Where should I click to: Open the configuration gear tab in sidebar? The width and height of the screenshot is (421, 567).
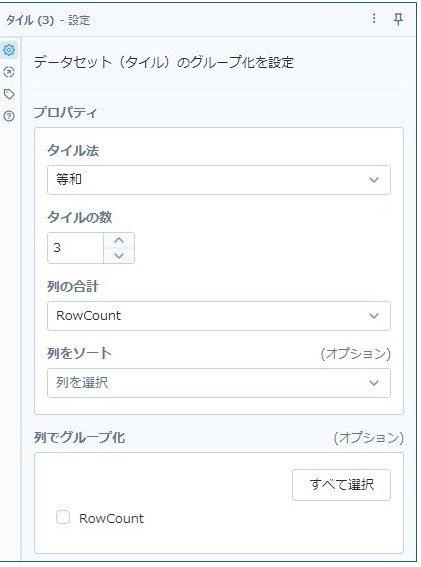tap(9, 50)
